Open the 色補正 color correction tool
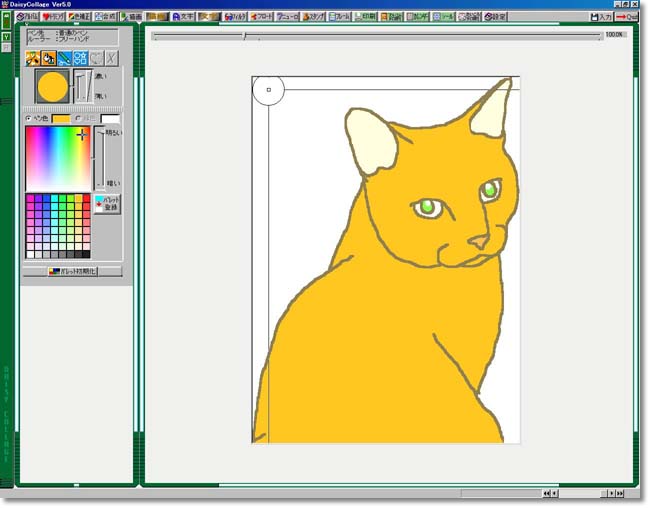650x508 pixels. click(79, 17)
